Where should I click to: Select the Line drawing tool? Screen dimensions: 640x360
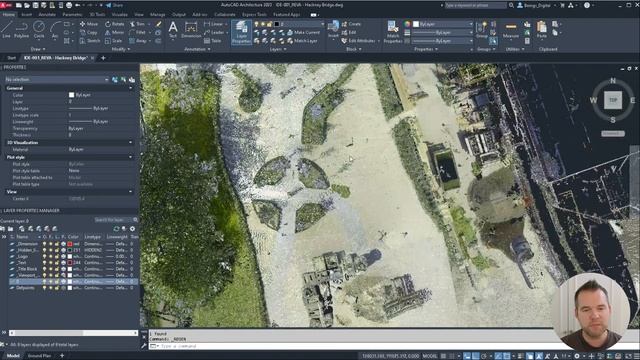tap(6, 30)
